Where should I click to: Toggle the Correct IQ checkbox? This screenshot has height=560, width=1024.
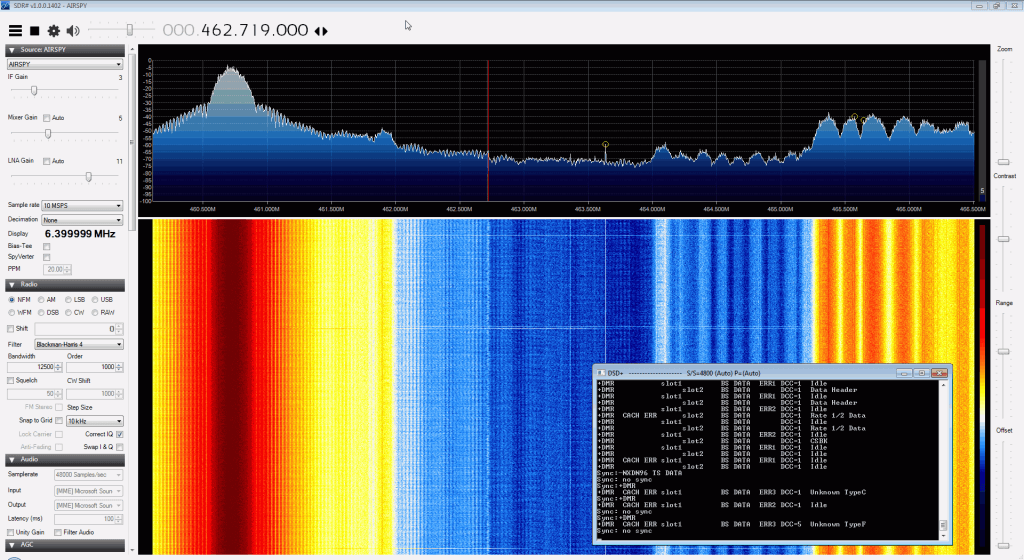point(119,435)
